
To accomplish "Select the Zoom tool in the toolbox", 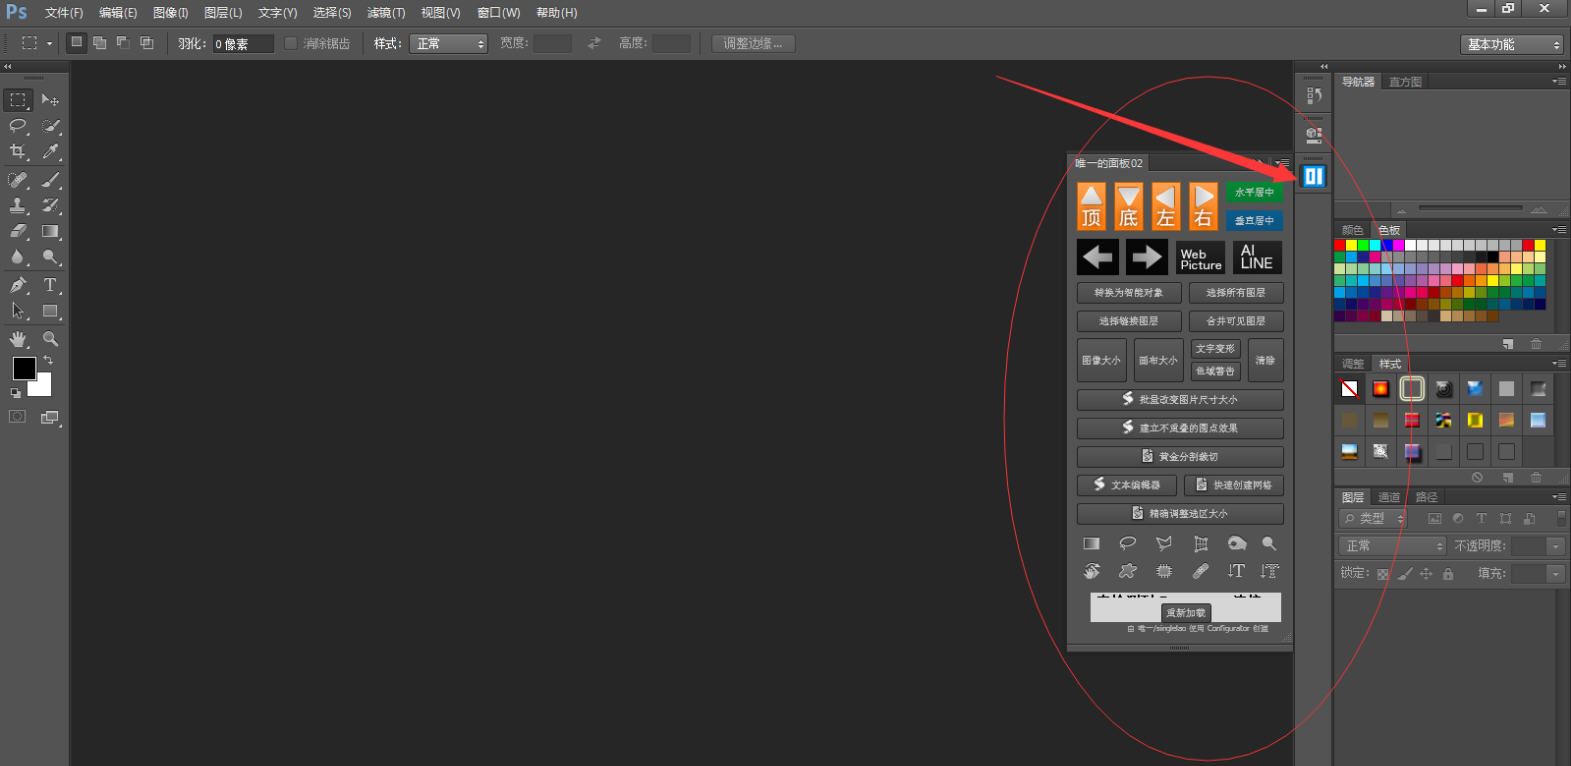I will 50,339.
